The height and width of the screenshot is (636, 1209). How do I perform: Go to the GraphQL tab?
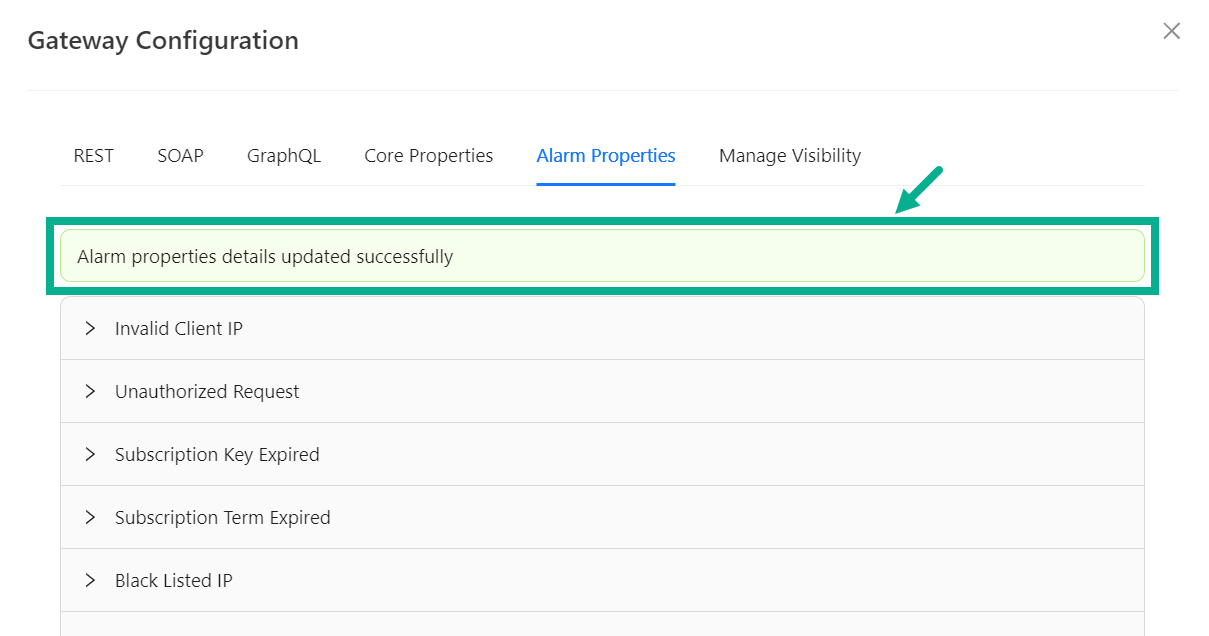click(x=284, y=156)
